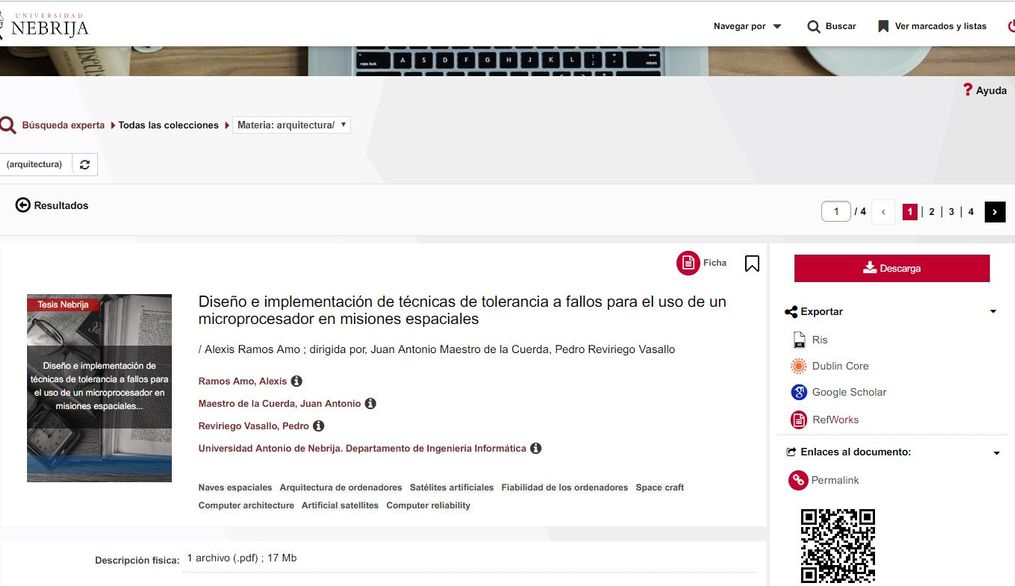The width and height of the screenshot is (1015, 586).
Task: Open author link Ramos Amo, Alexis
Action: tap(242, 381)
